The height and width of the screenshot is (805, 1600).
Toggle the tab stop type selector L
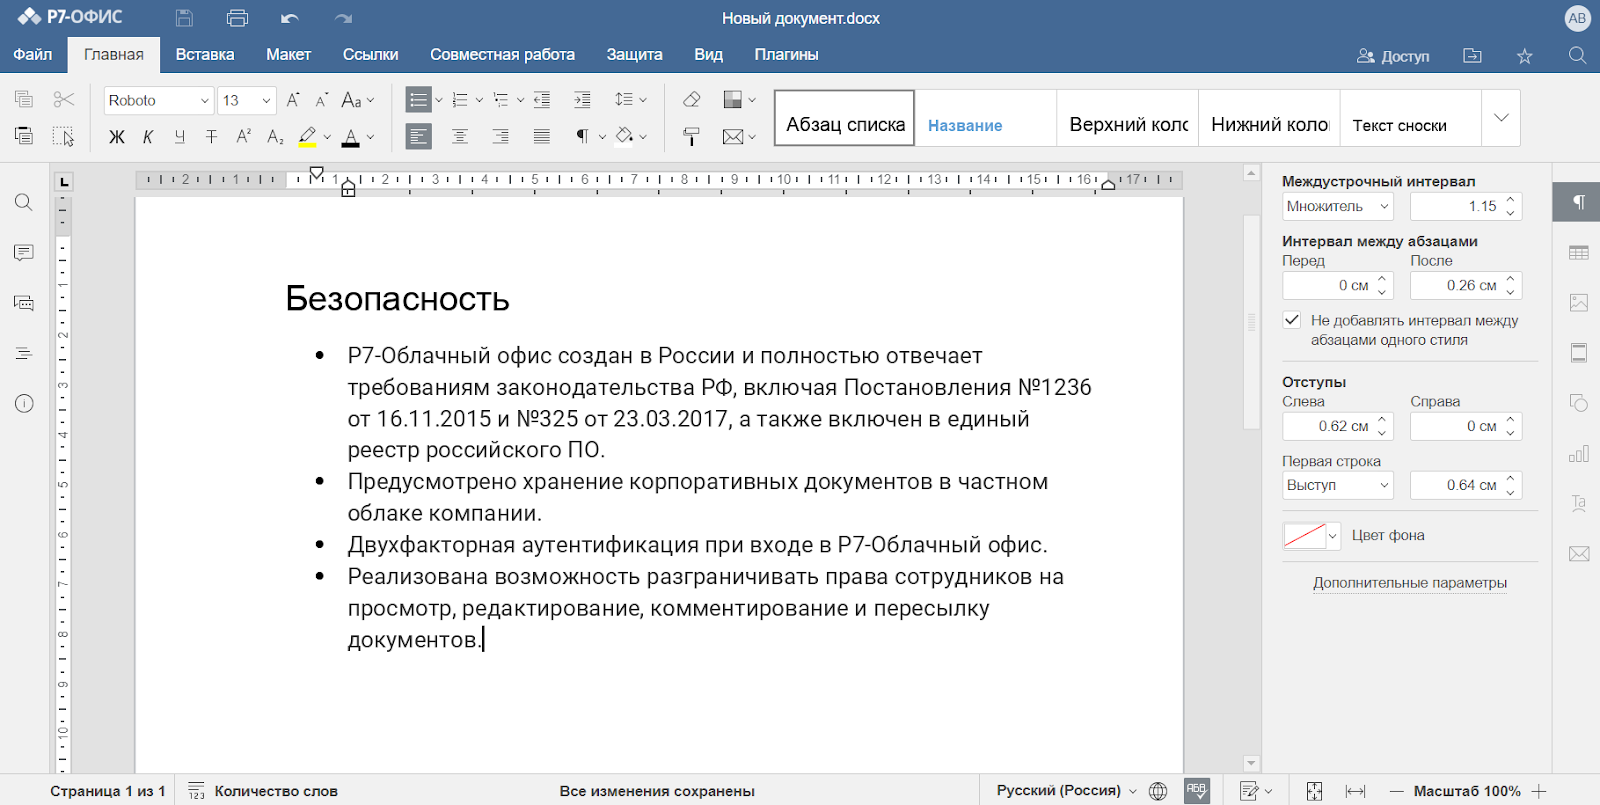point(64,182)
